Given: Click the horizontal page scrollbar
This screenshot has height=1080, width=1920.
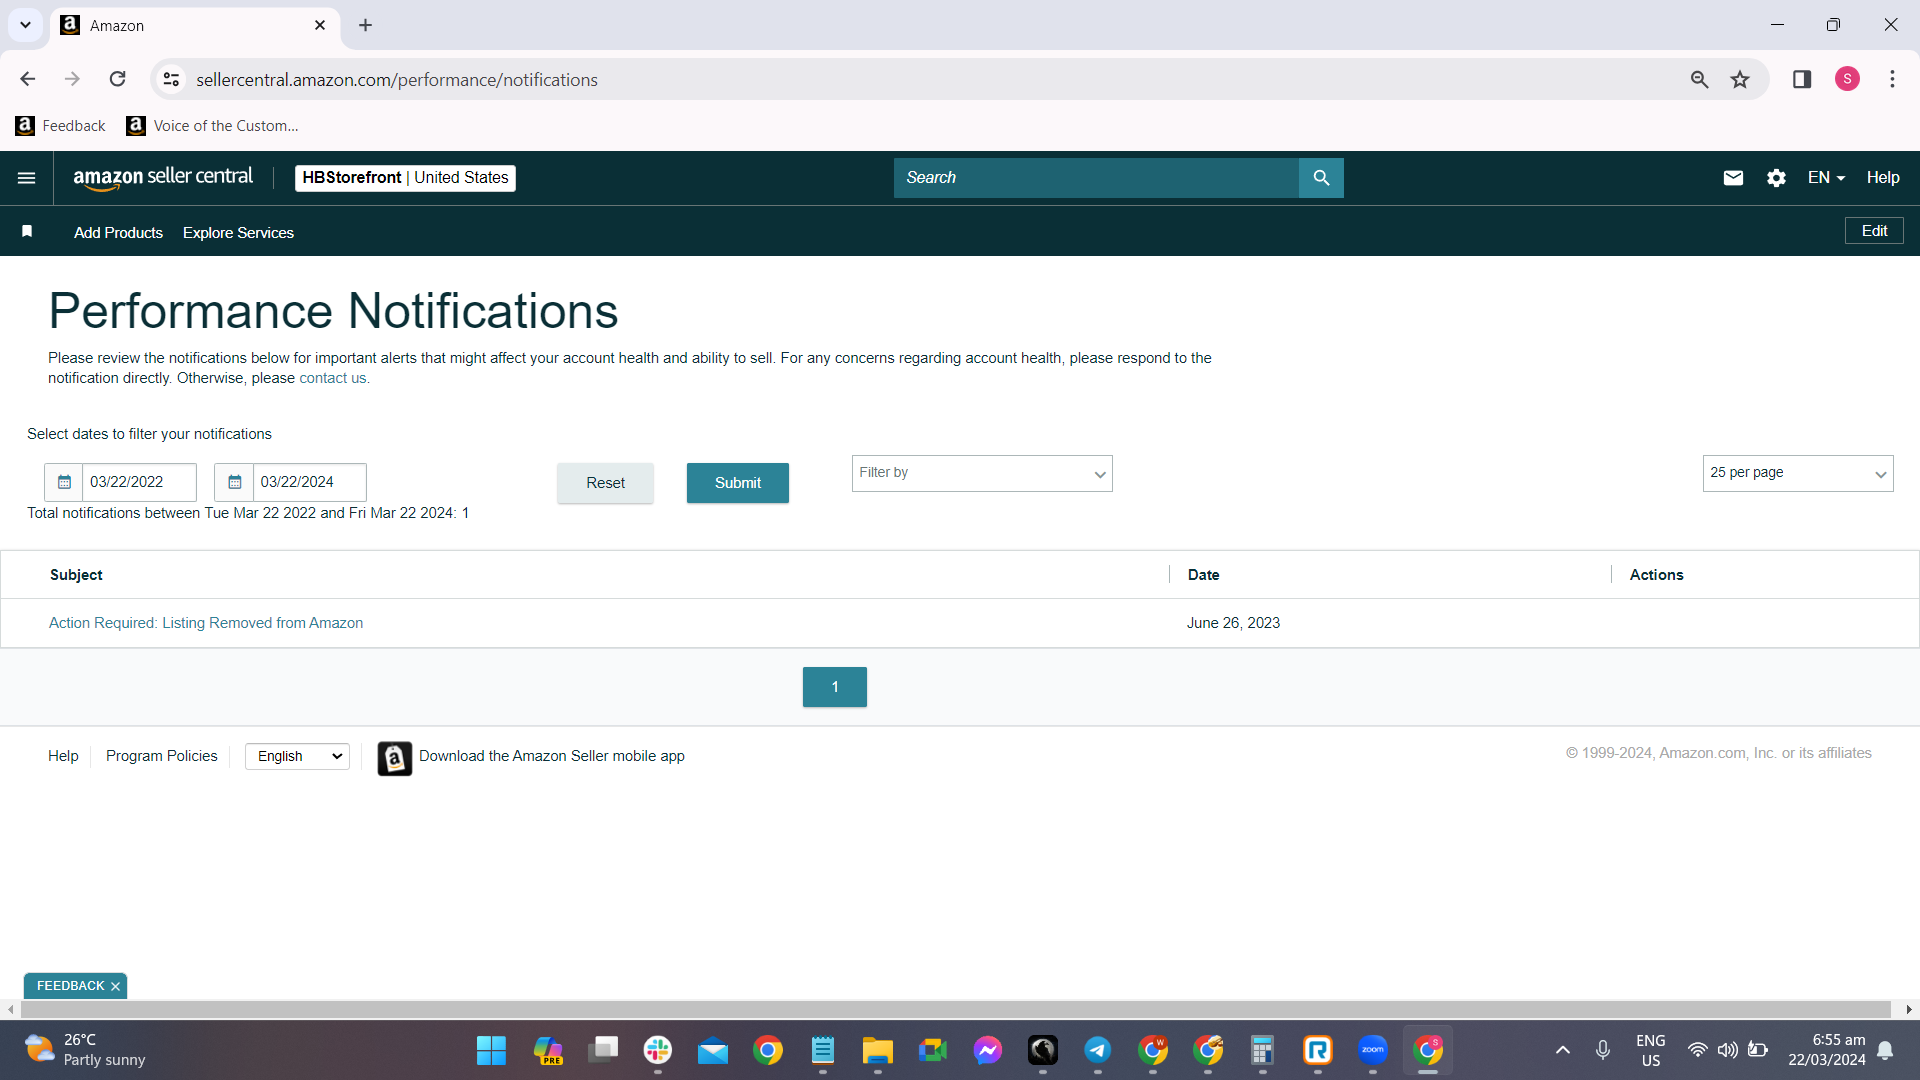Looking at the screenshot, I should click(955, 1010).
